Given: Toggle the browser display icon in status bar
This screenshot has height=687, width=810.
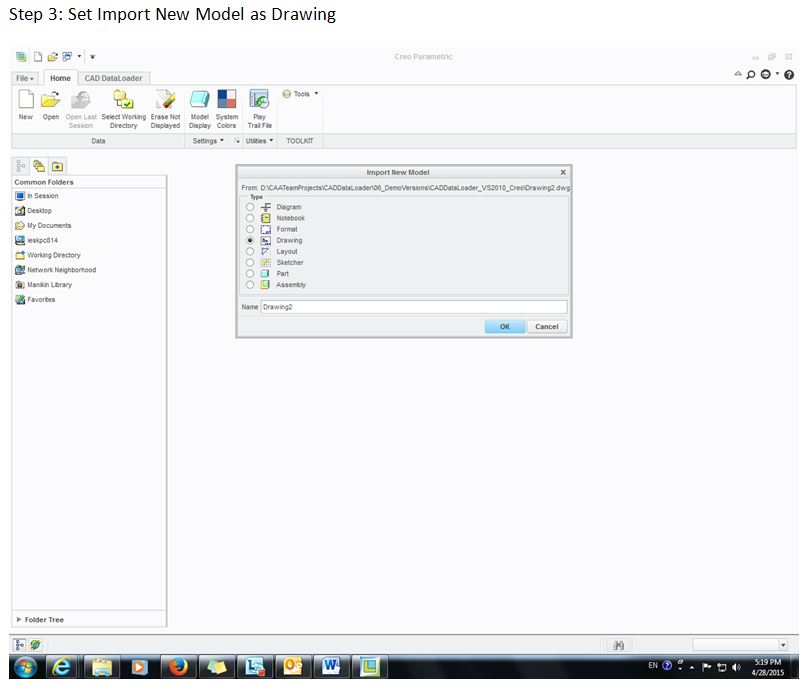Looking at the screenshot, I should tap(35, 645).
